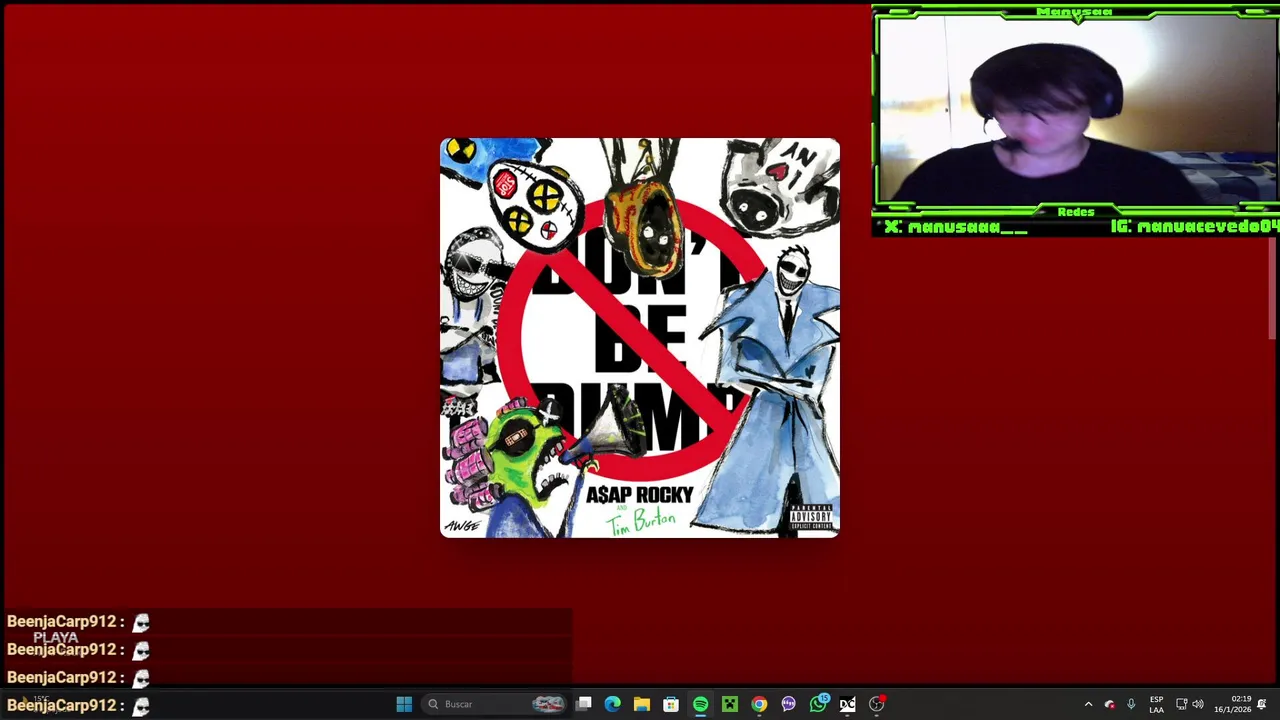Open OBS Studio from the taskbar
This screenshot has width=1280, height=720.
pos(877,704)
